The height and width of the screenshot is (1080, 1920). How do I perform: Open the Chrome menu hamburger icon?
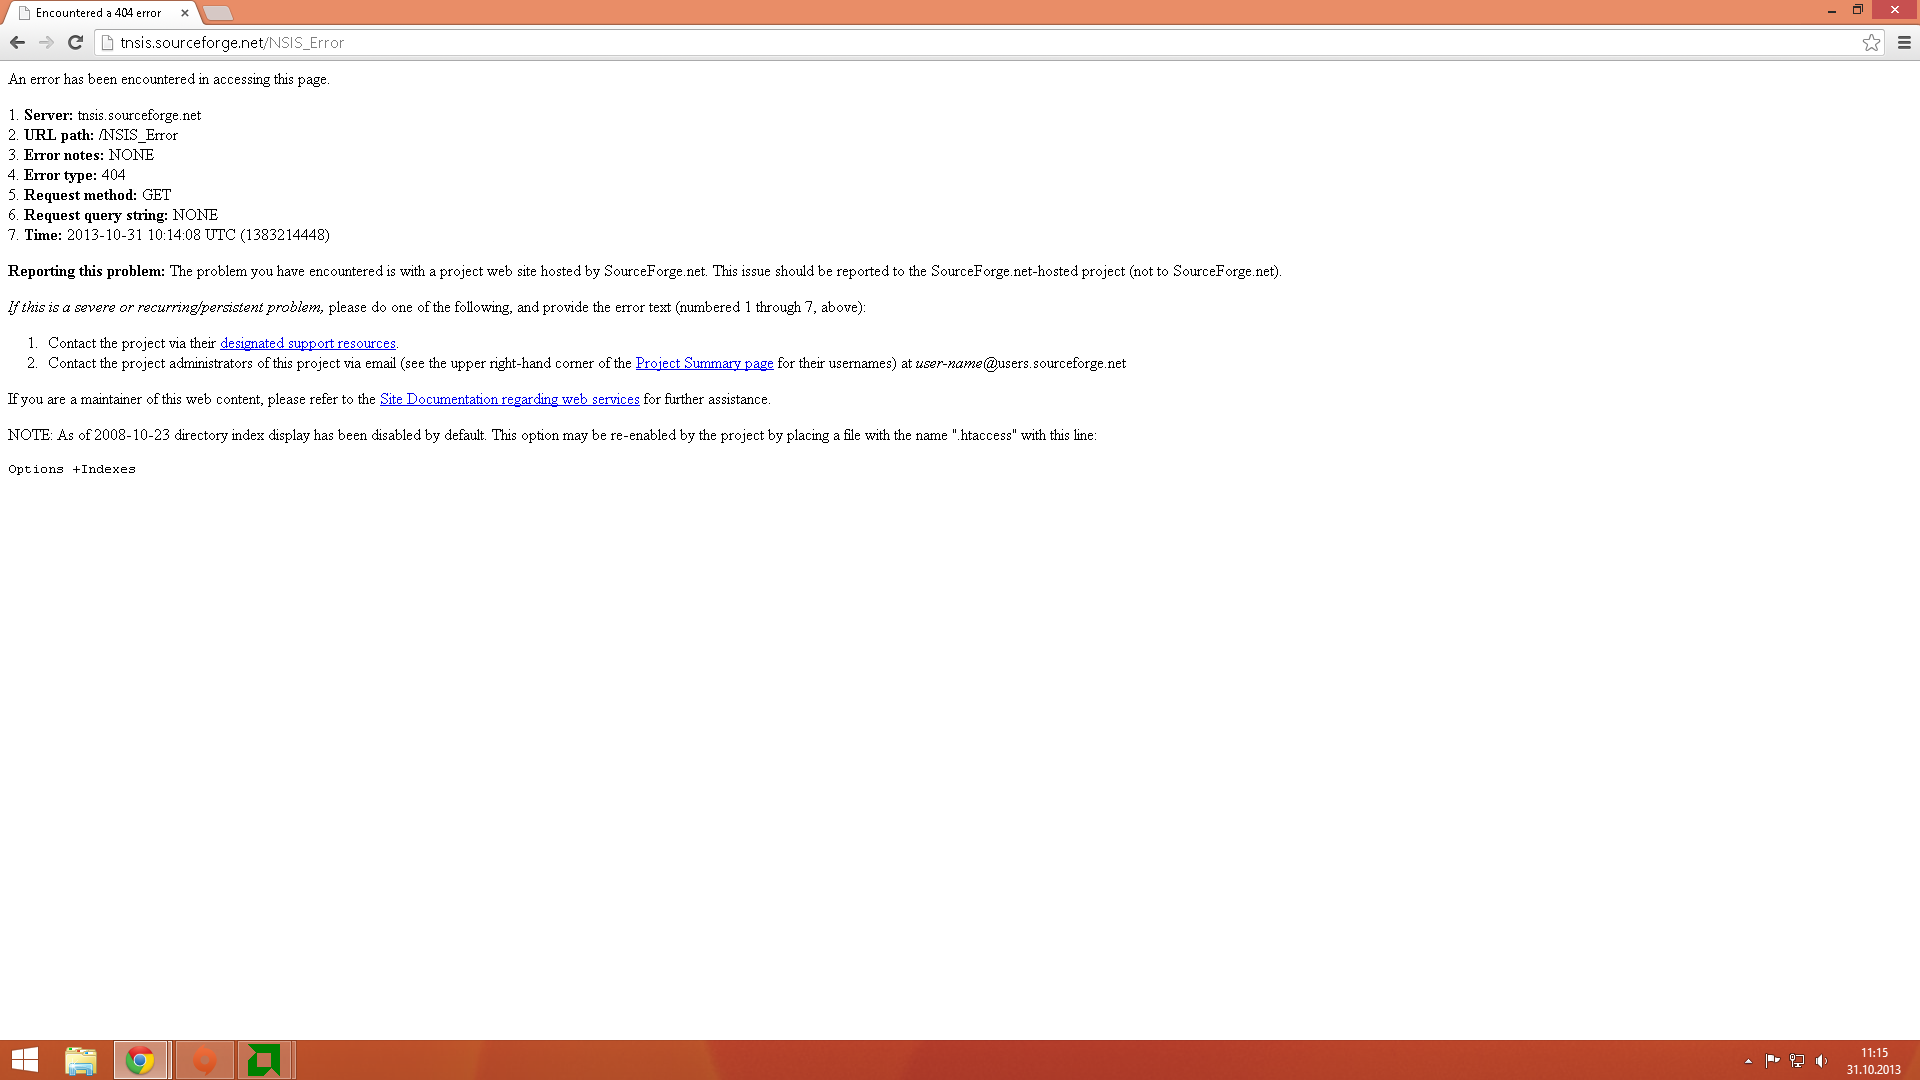tap(1904, 42)
